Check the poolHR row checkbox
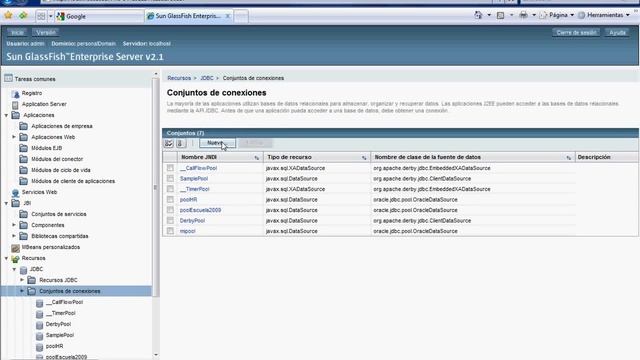 pos(170,200)
